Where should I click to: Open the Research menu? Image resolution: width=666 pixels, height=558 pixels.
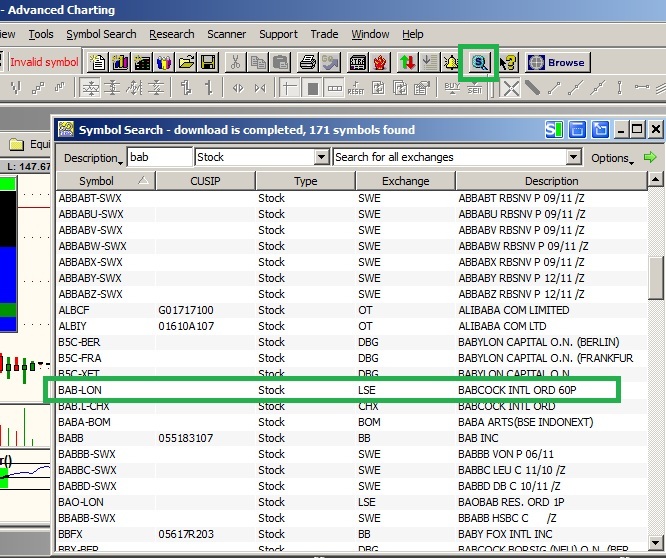point(172,34)
